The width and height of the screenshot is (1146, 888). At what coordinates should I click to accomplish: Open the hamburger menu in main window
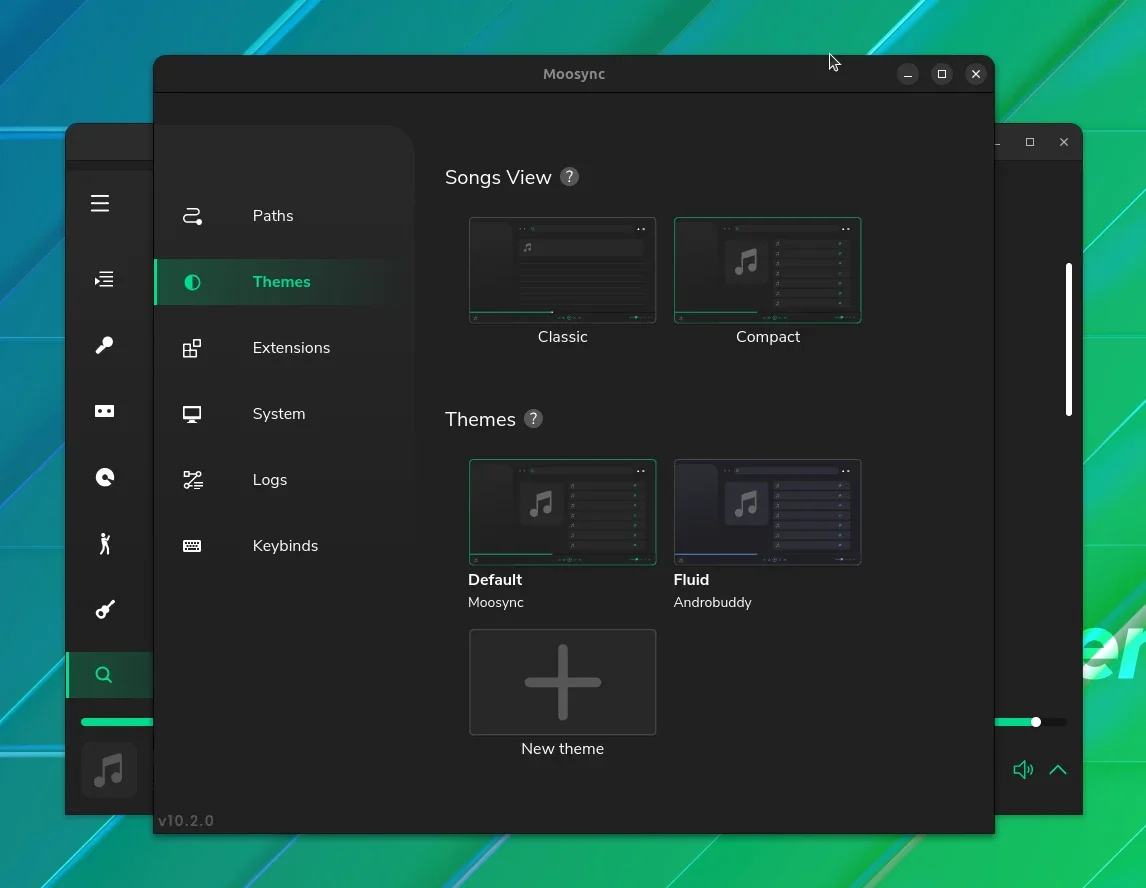point(100,203)
